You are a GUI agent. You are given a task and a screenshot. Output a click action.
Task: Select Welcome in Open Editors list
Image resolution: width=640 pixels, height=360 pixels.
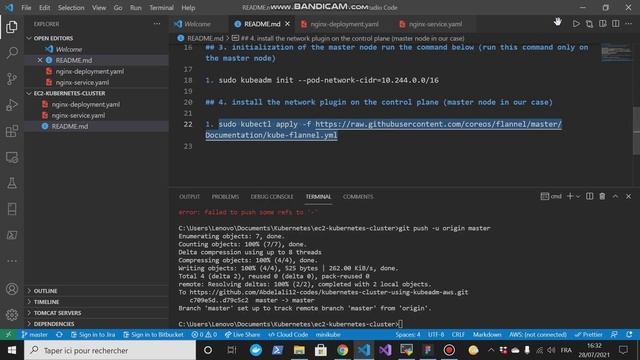click(69, 49)
